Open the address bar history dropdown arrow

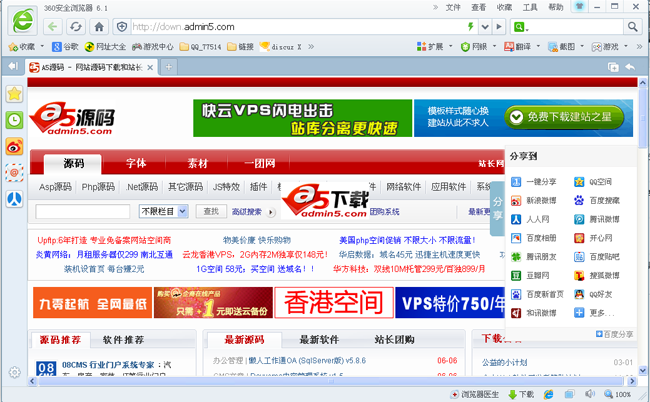click(485, 27)
